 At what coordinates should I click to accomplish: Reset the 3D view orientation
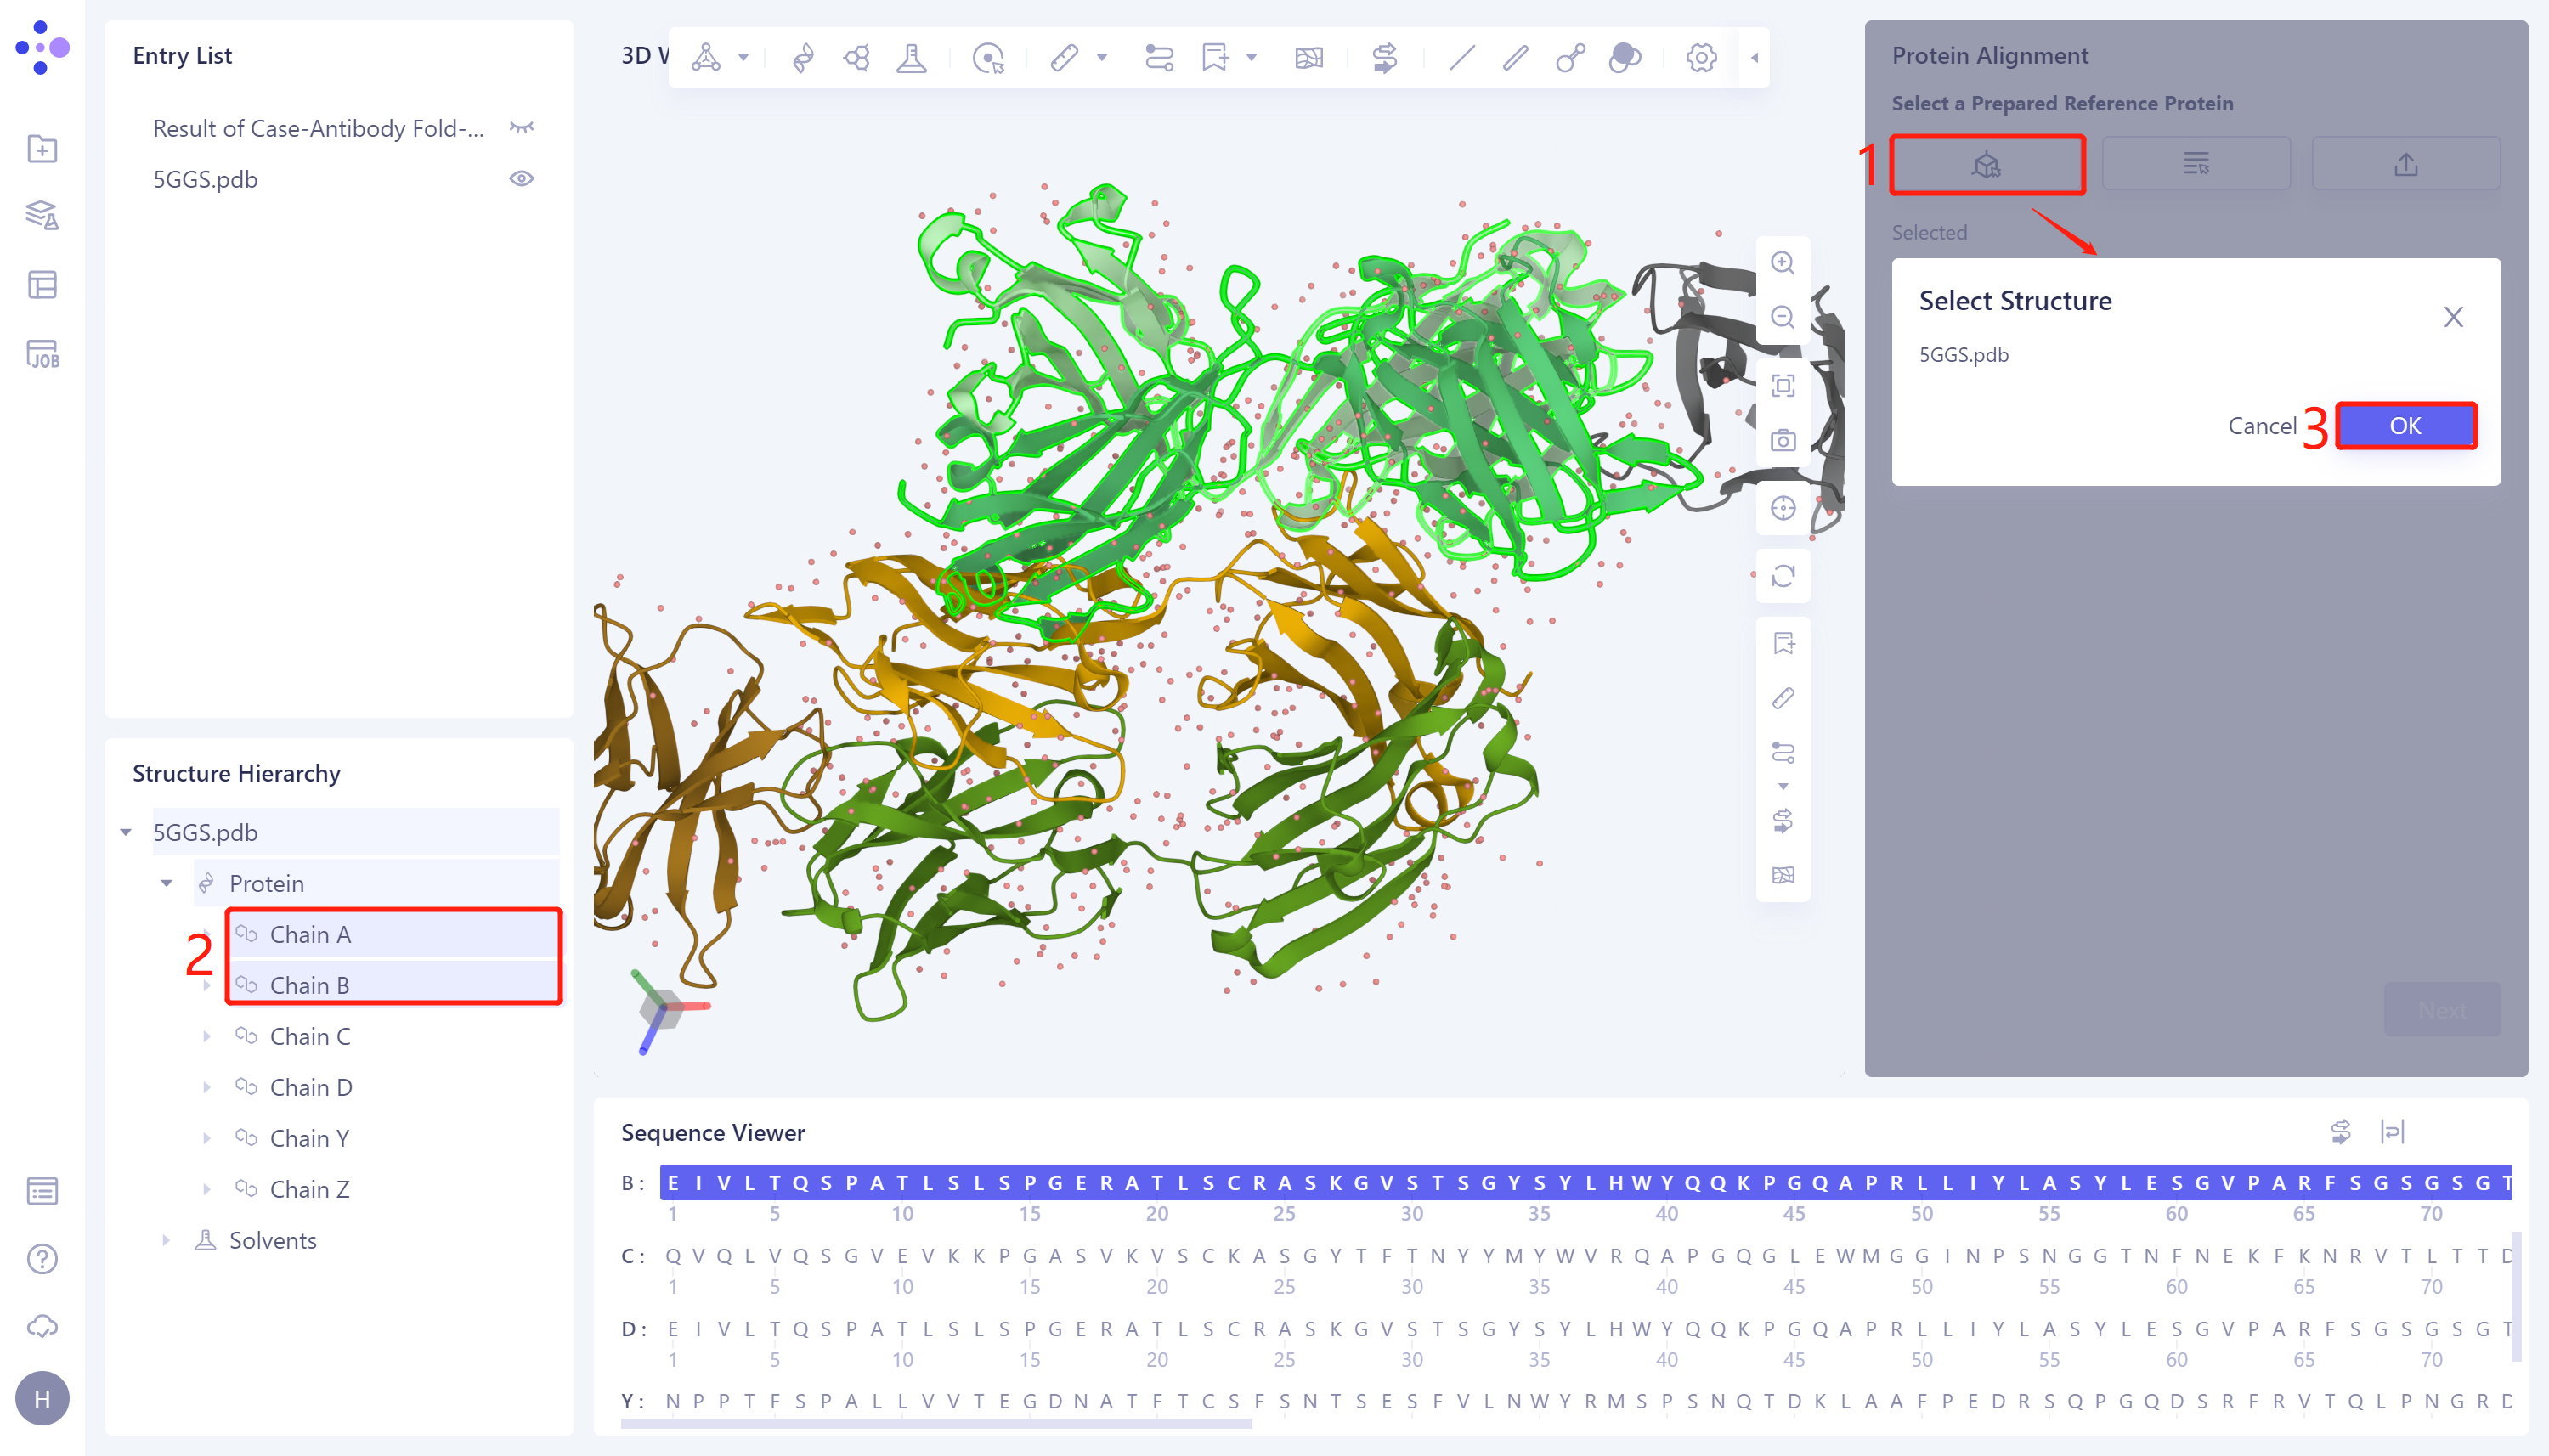1784,576
